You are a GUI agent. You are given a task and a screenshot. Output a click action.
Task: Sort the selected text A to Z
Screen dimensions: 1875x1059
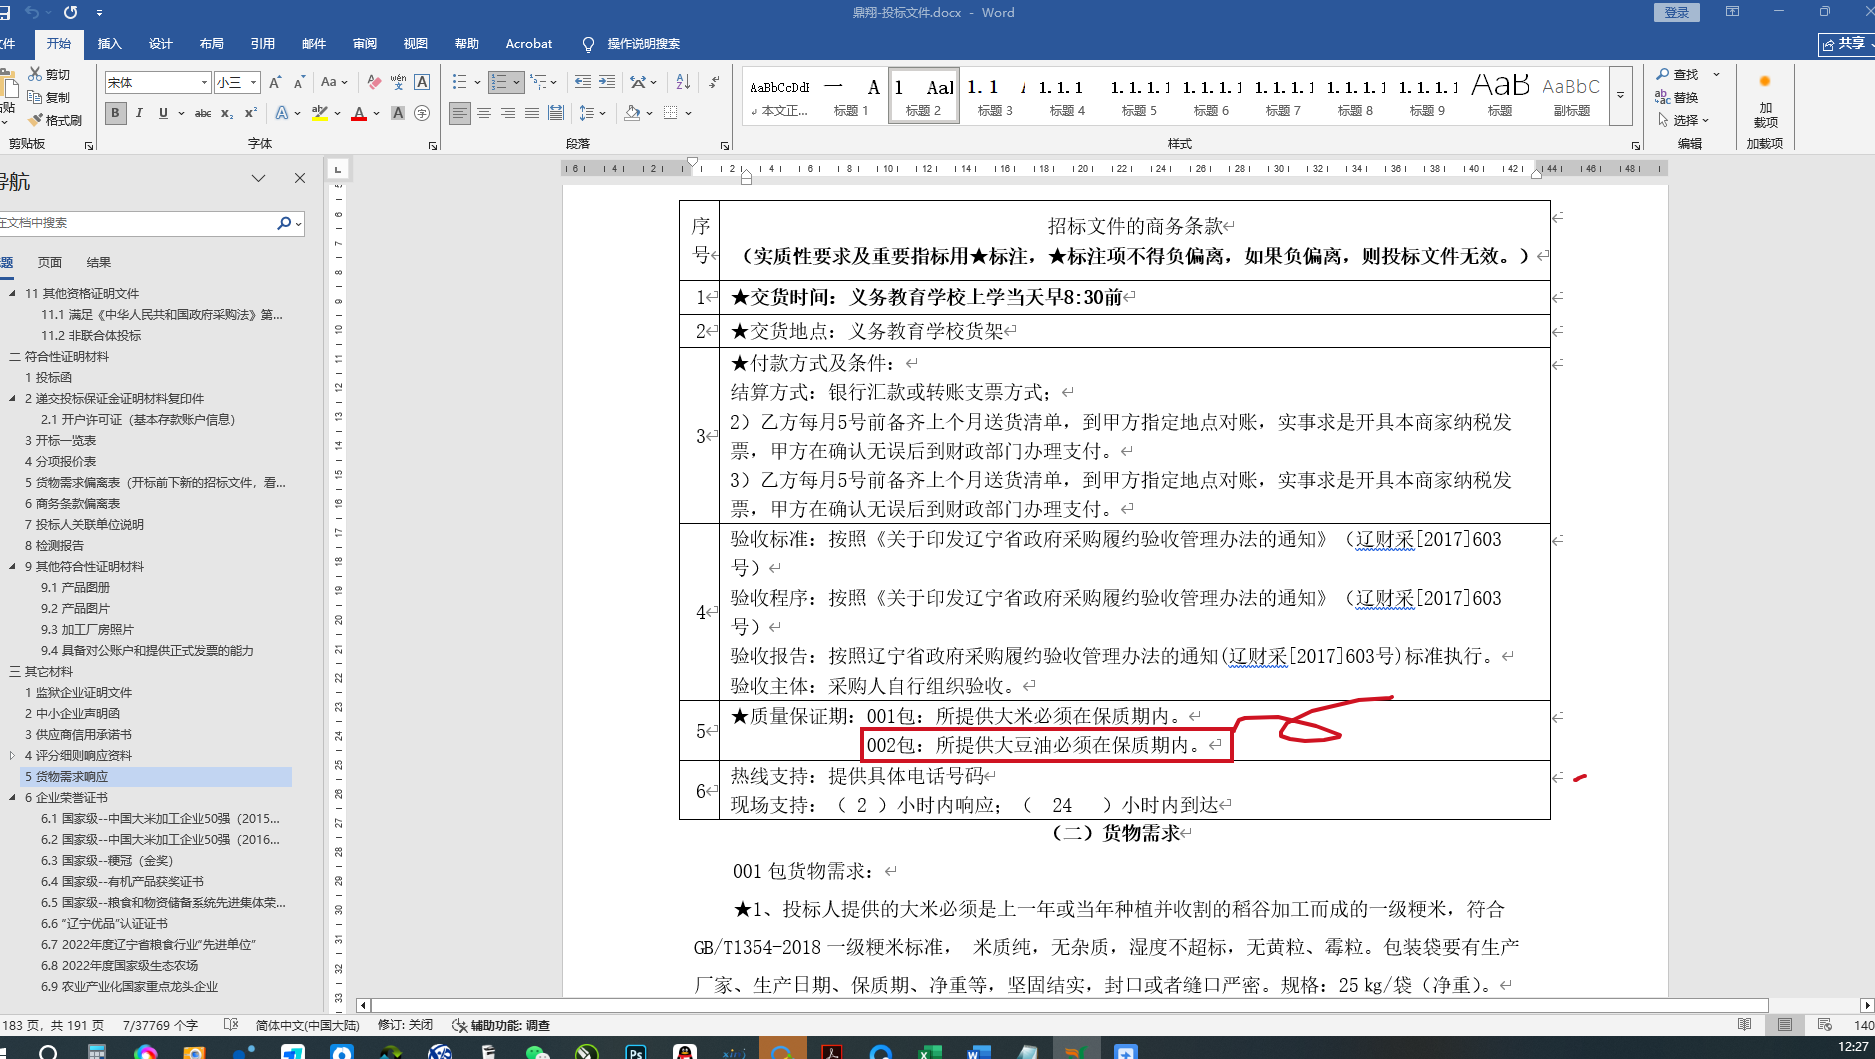point(683,82)
